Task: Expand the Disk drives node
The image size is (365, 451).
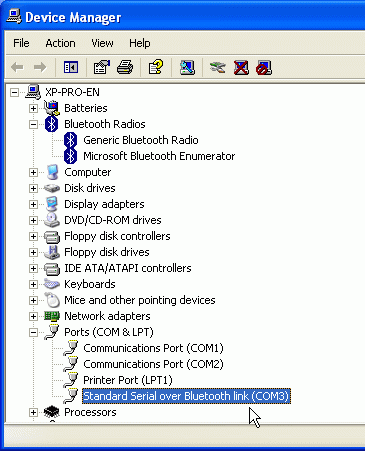Action: coord(33,188)
